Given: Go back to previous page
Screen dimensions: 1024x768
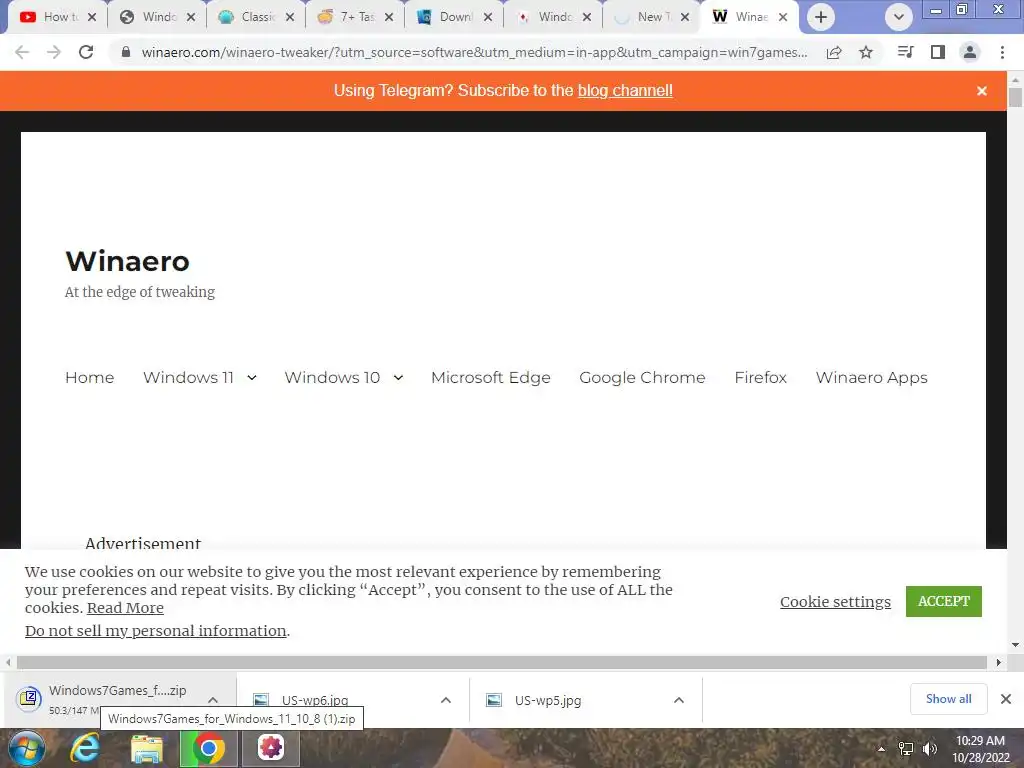Looking at the screenshot, I should click(22, 52).
